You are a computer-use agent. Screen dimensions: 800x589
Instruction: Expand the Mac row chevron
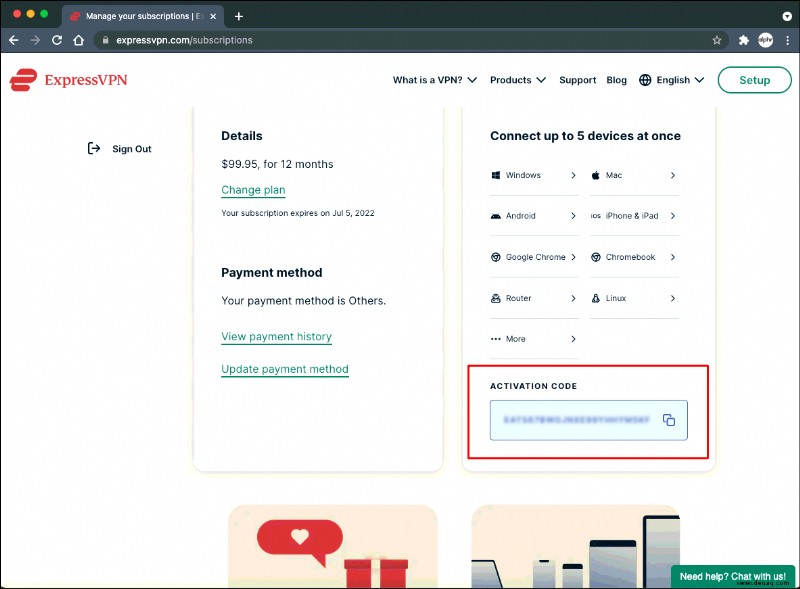pos(673,175)
